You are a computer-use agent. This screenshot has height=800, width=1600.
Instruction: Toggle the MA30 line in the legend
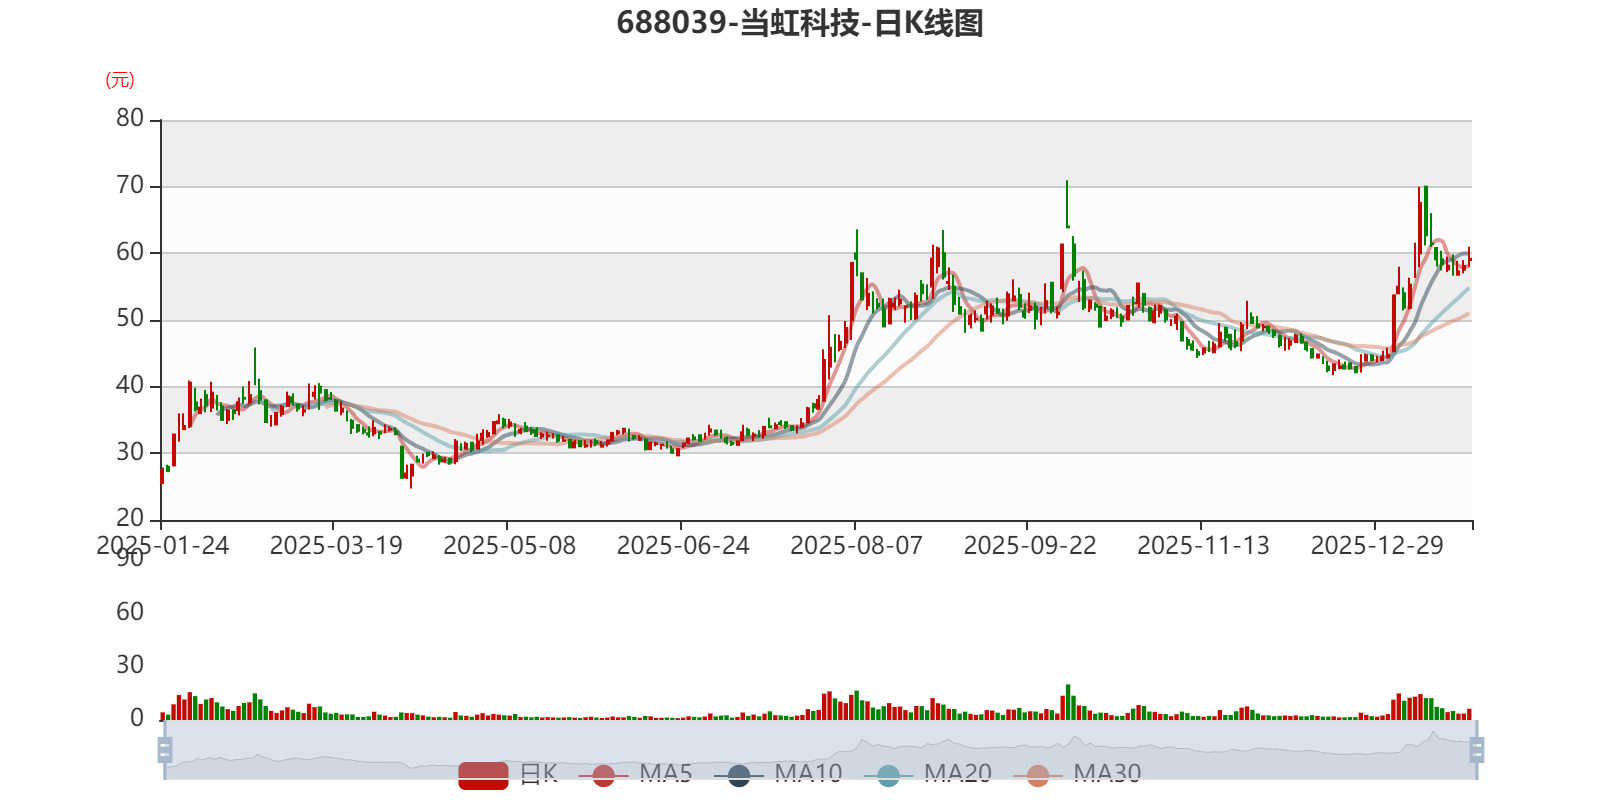[1077, 774]
